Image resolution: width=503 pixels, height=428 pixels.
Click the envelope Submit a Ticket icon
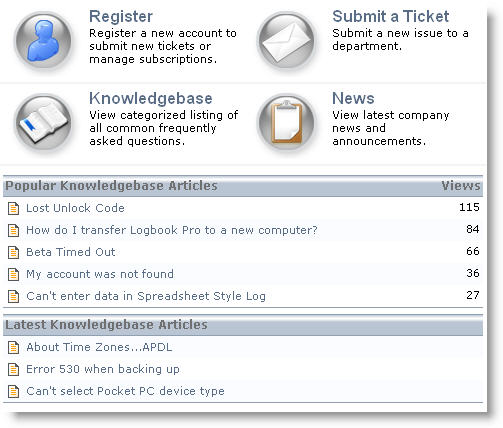click(x=286, y=41)
